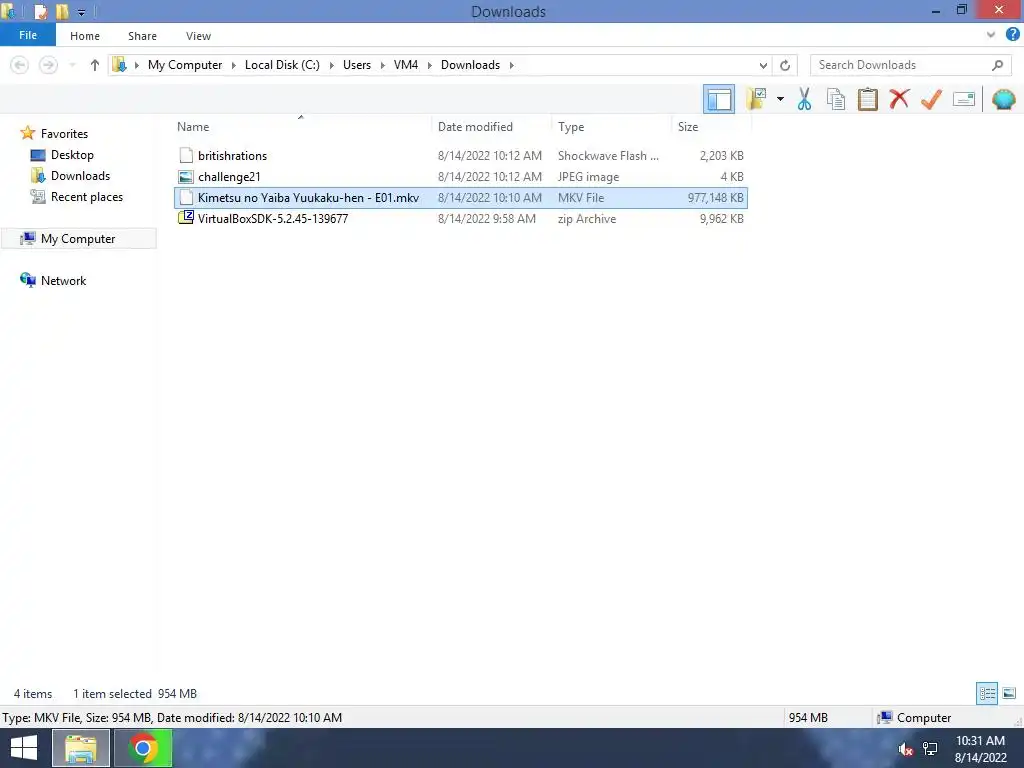Click the folder options icon in toolbar
The width and height of the screenshot is (1024, 768).
[x=756, y=99]
